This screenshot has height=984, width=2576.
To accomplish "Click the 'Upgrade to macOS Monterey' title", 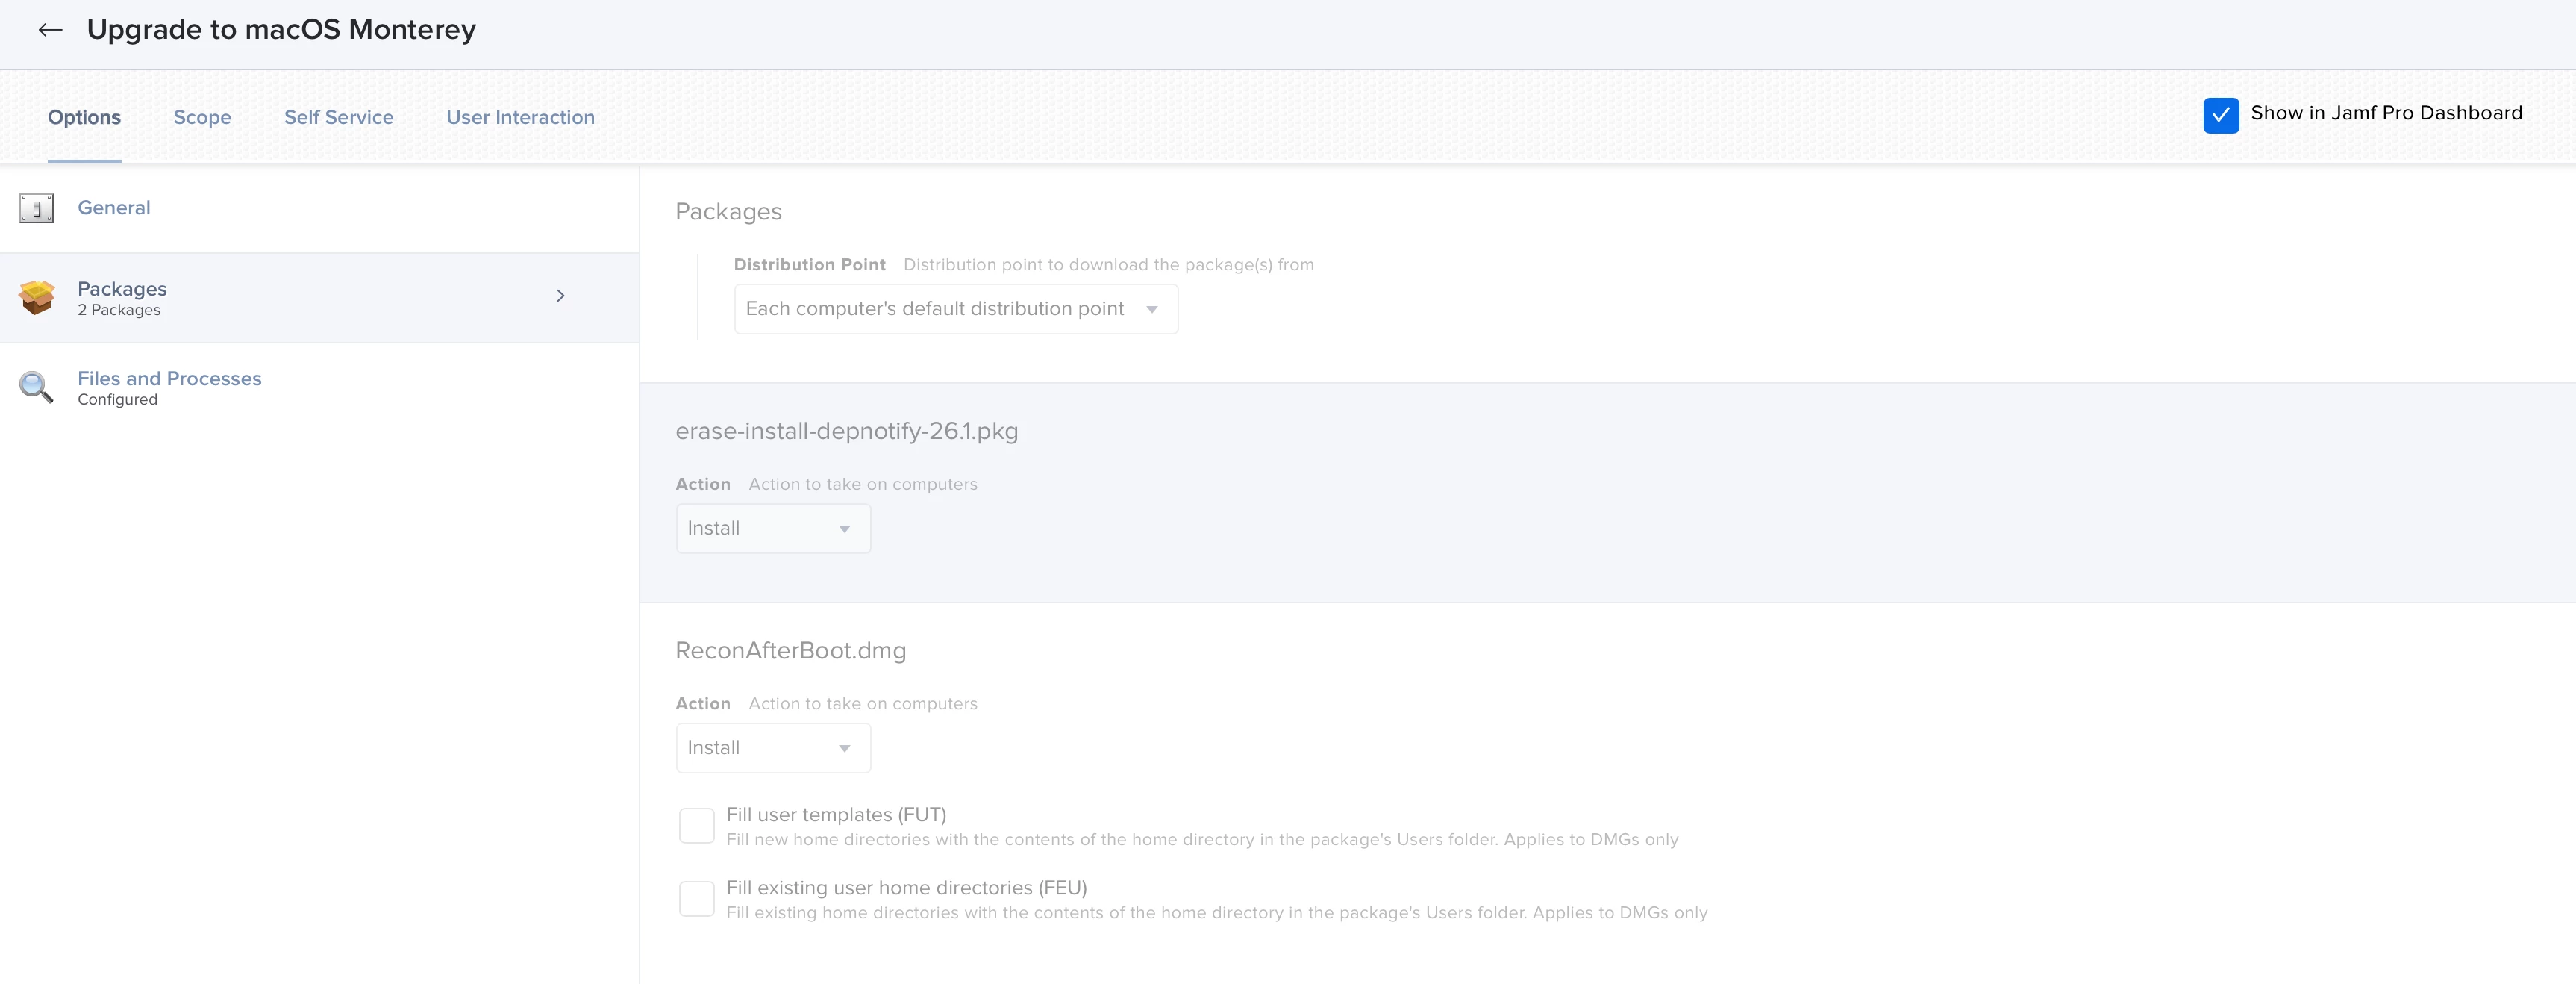I will (x=281, y=30).
